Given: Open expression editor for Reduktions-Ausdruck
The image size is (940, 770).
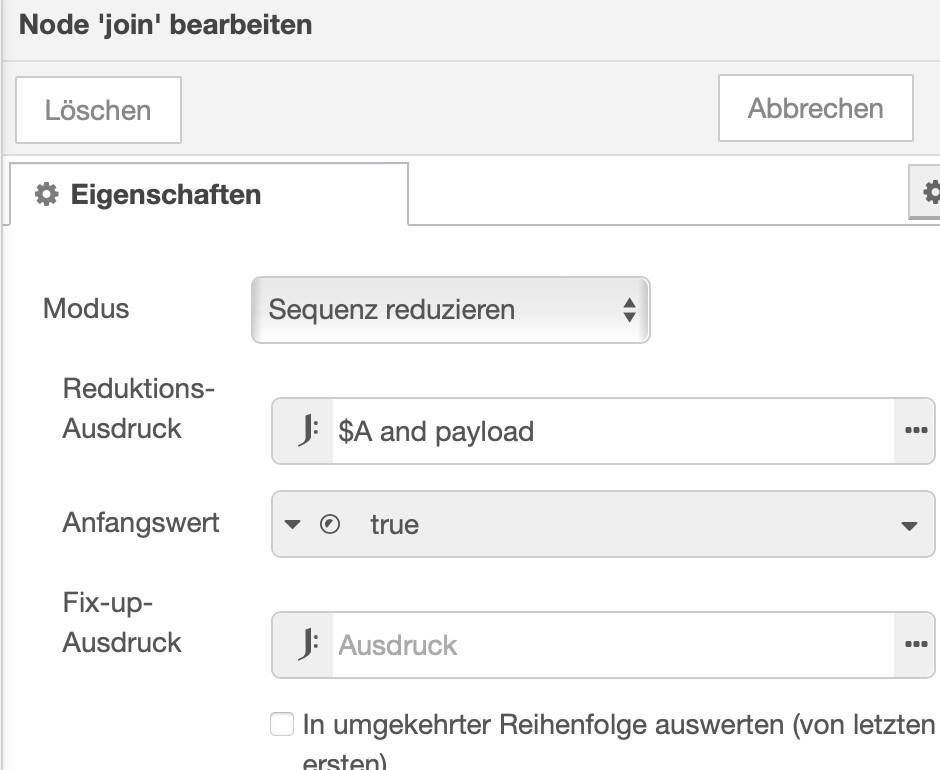Looking at the screenshot, I should click(x=913, y=431).
